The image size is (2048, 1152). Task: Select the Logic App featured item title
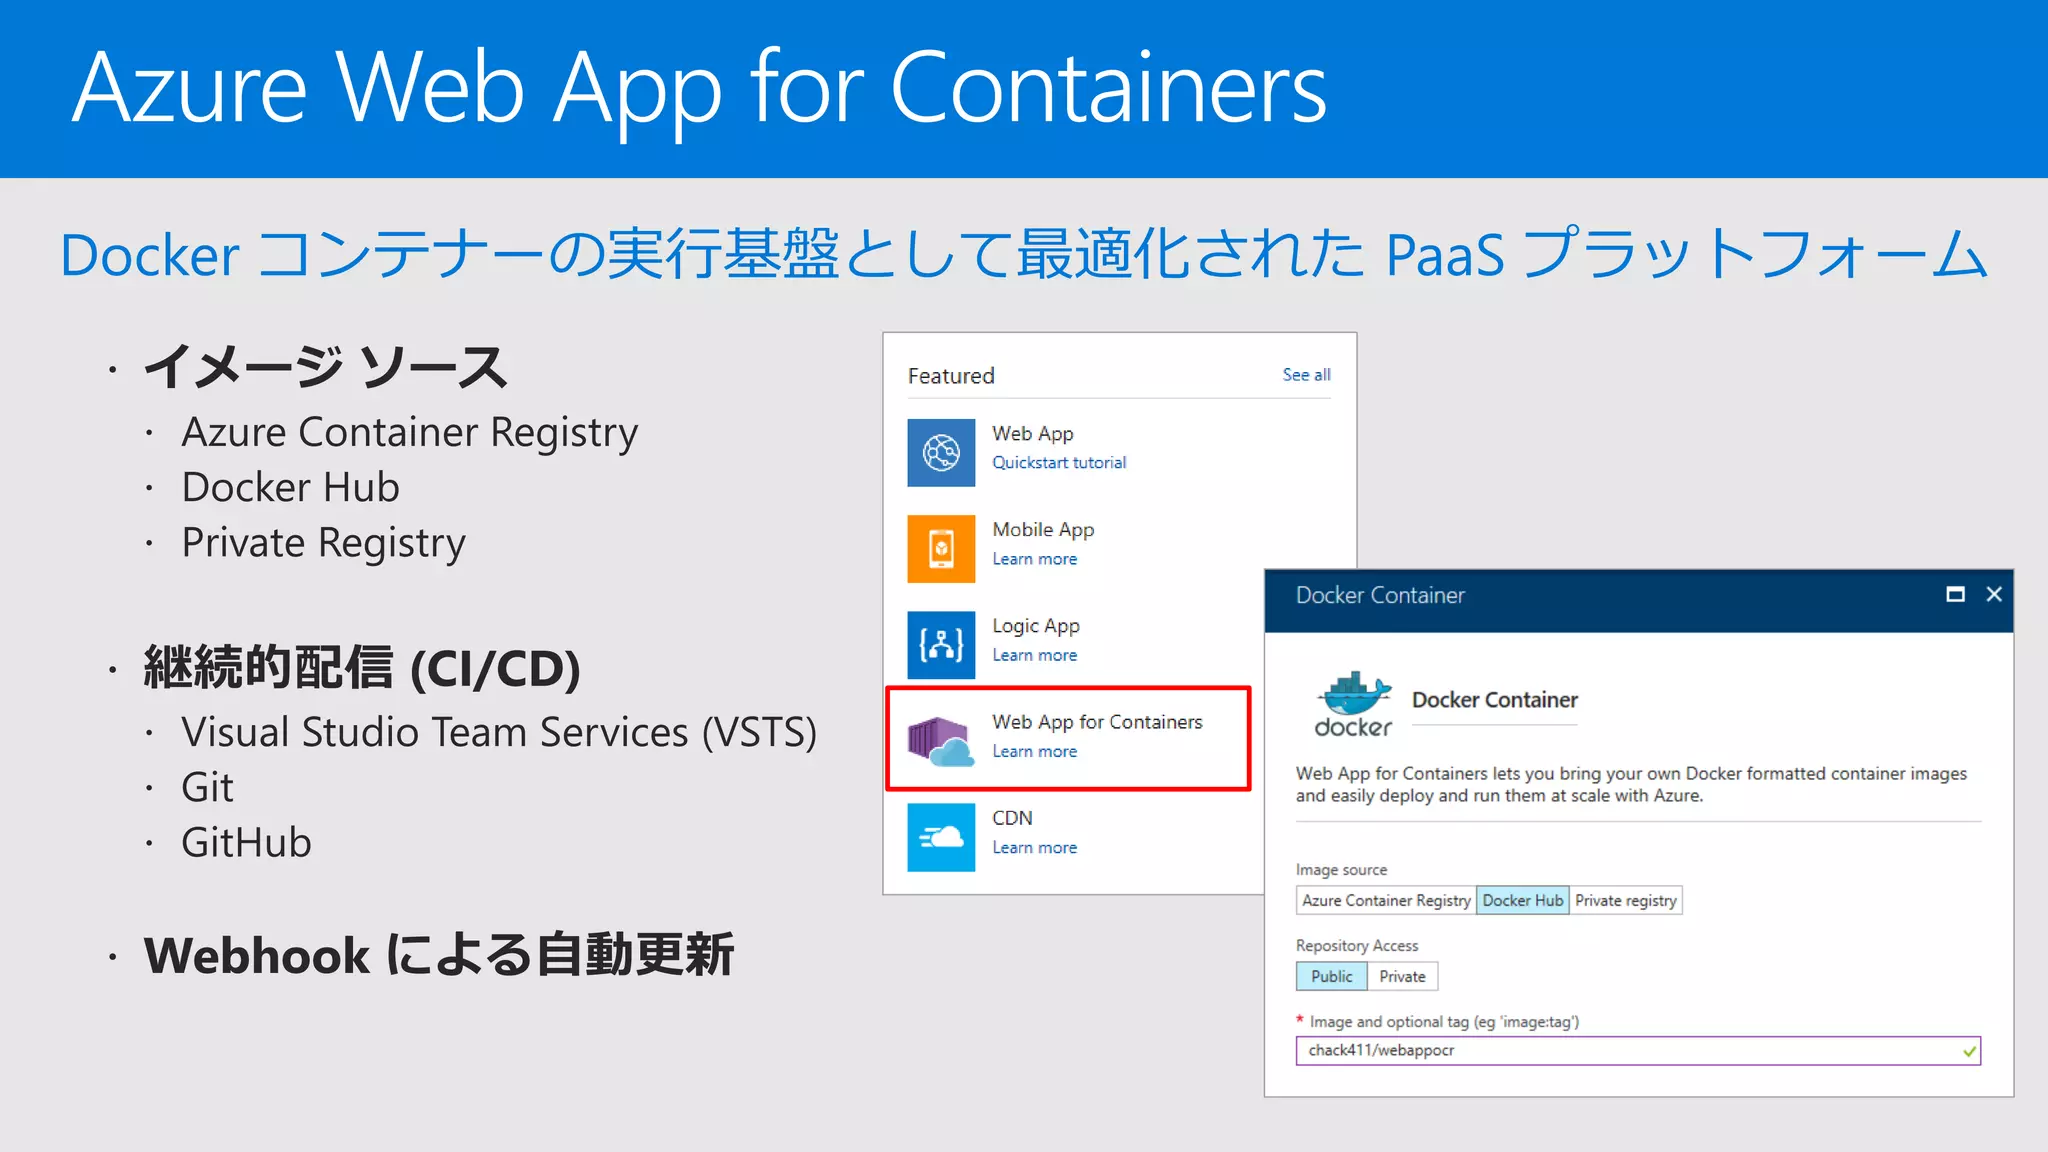[x=1036, y=625]
